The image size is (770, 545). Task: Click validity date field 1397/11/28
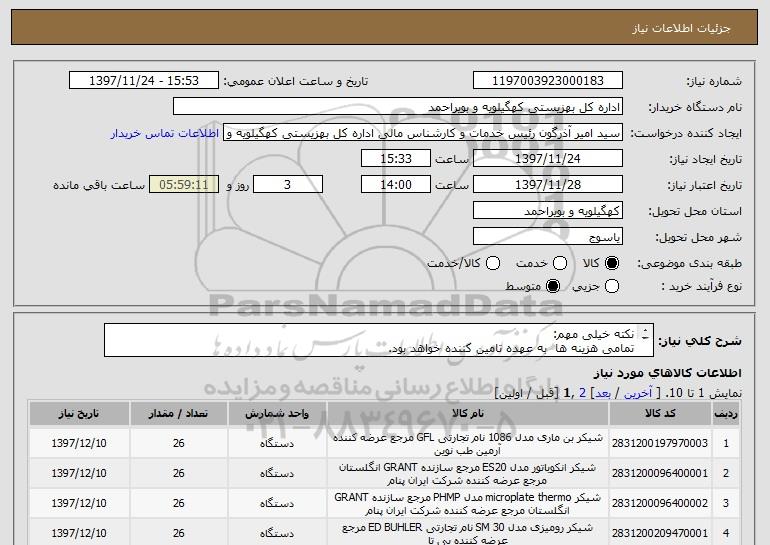point(548,185)
